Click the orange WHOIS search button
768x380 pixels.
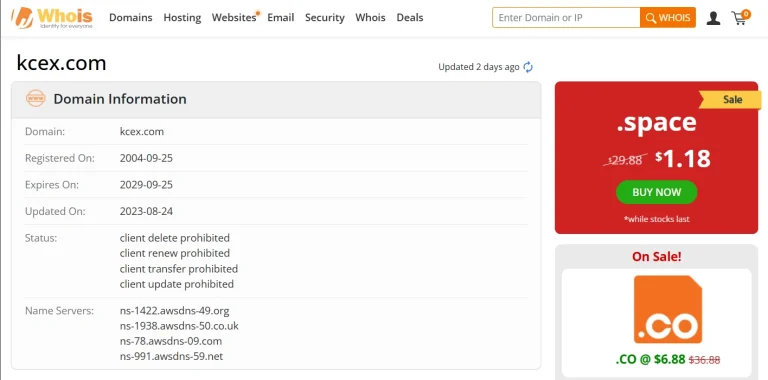(x=668, y=18)
